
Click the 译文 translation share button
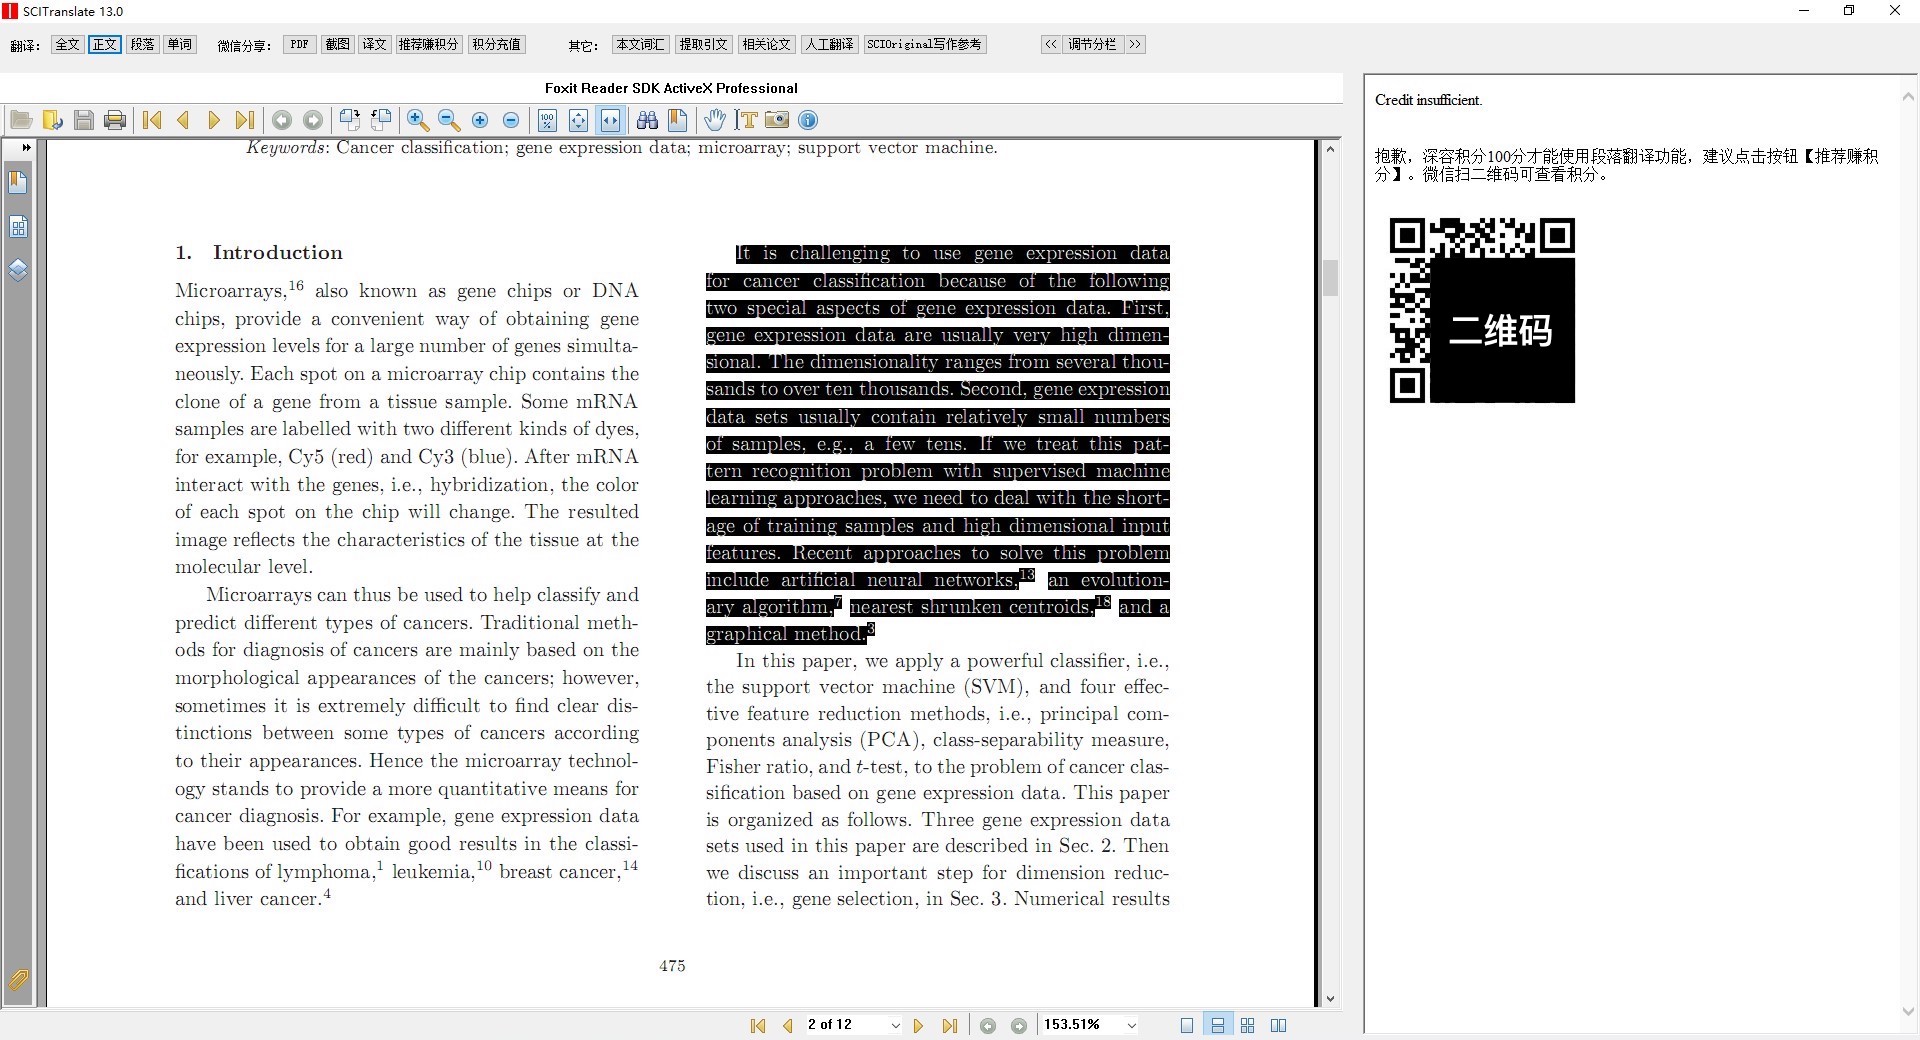[x=375, y=44]
